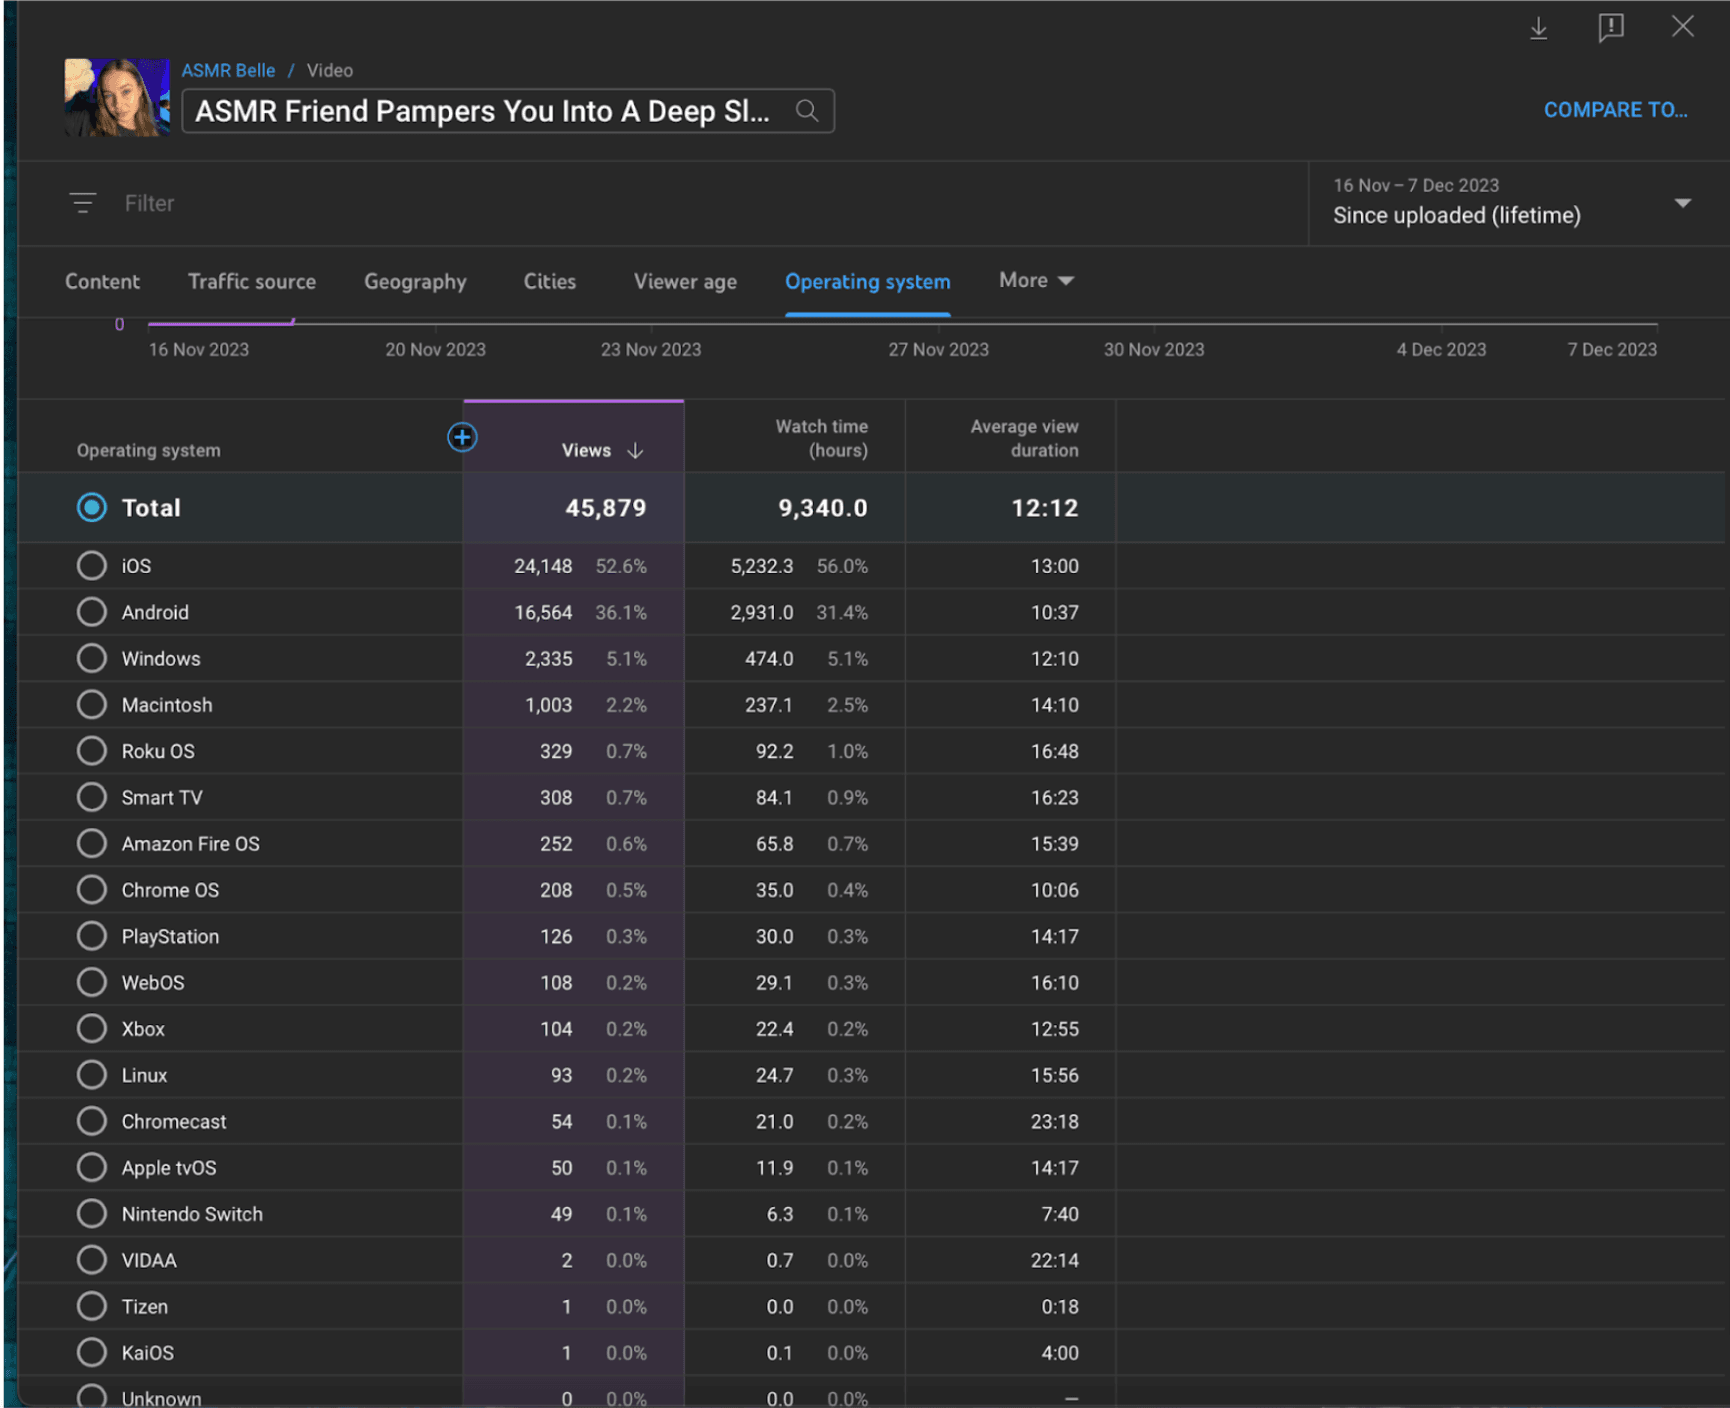Click the search icon in video title
The height and width of the screenshot is (1408, 1730).
807,111
